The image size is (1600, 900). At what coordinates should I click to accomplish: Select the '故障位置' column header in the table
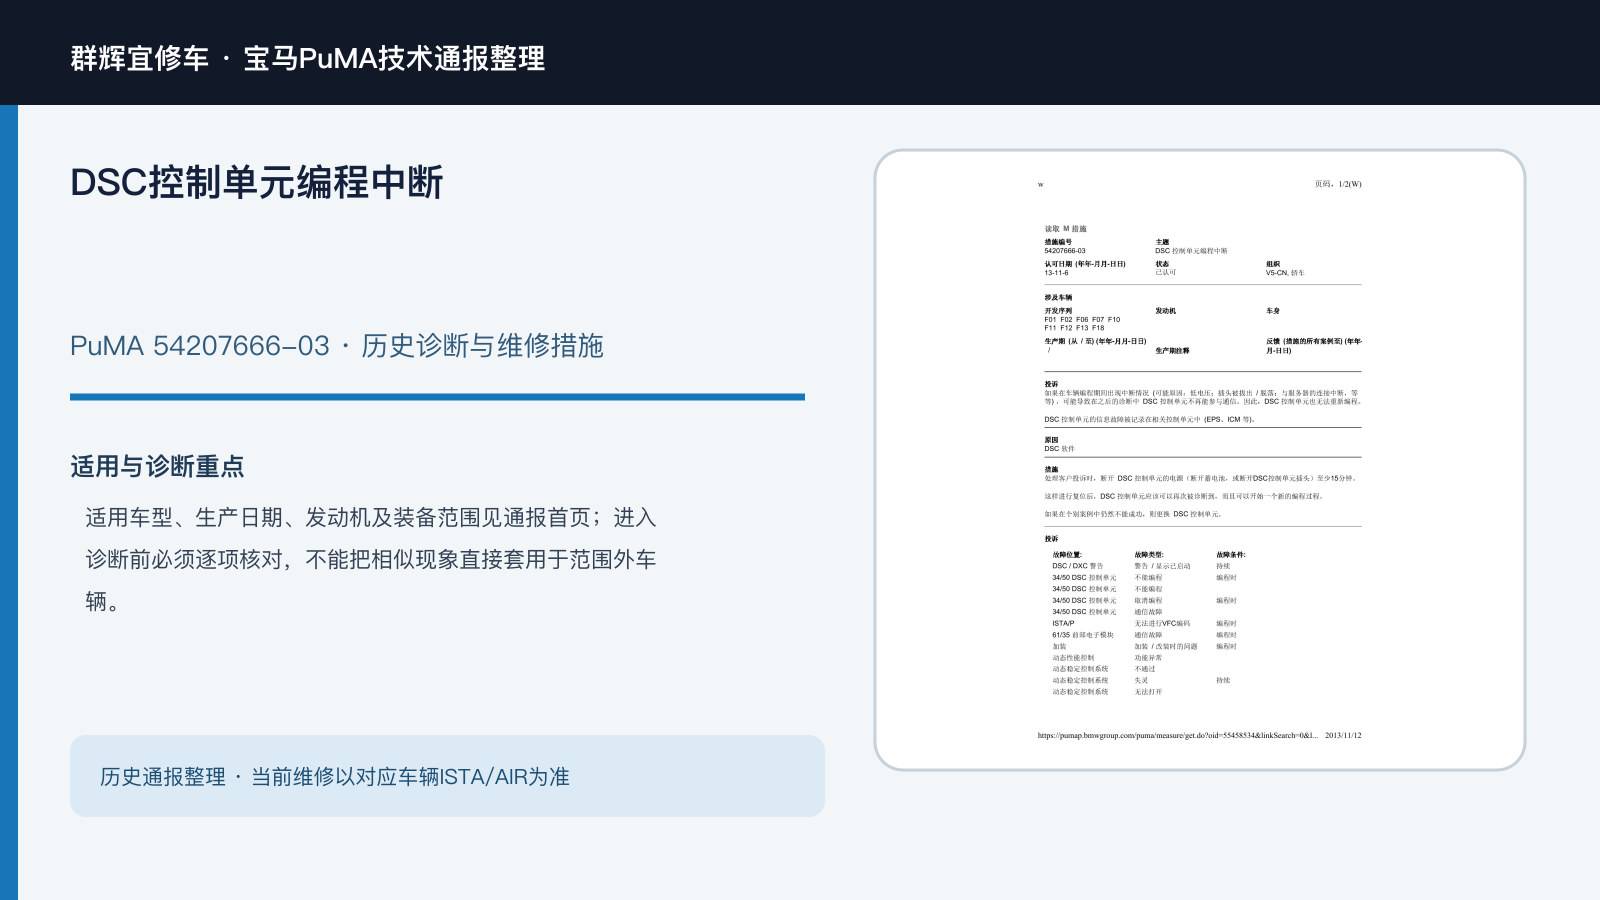pyautogui.click(x=1067, y=555)
